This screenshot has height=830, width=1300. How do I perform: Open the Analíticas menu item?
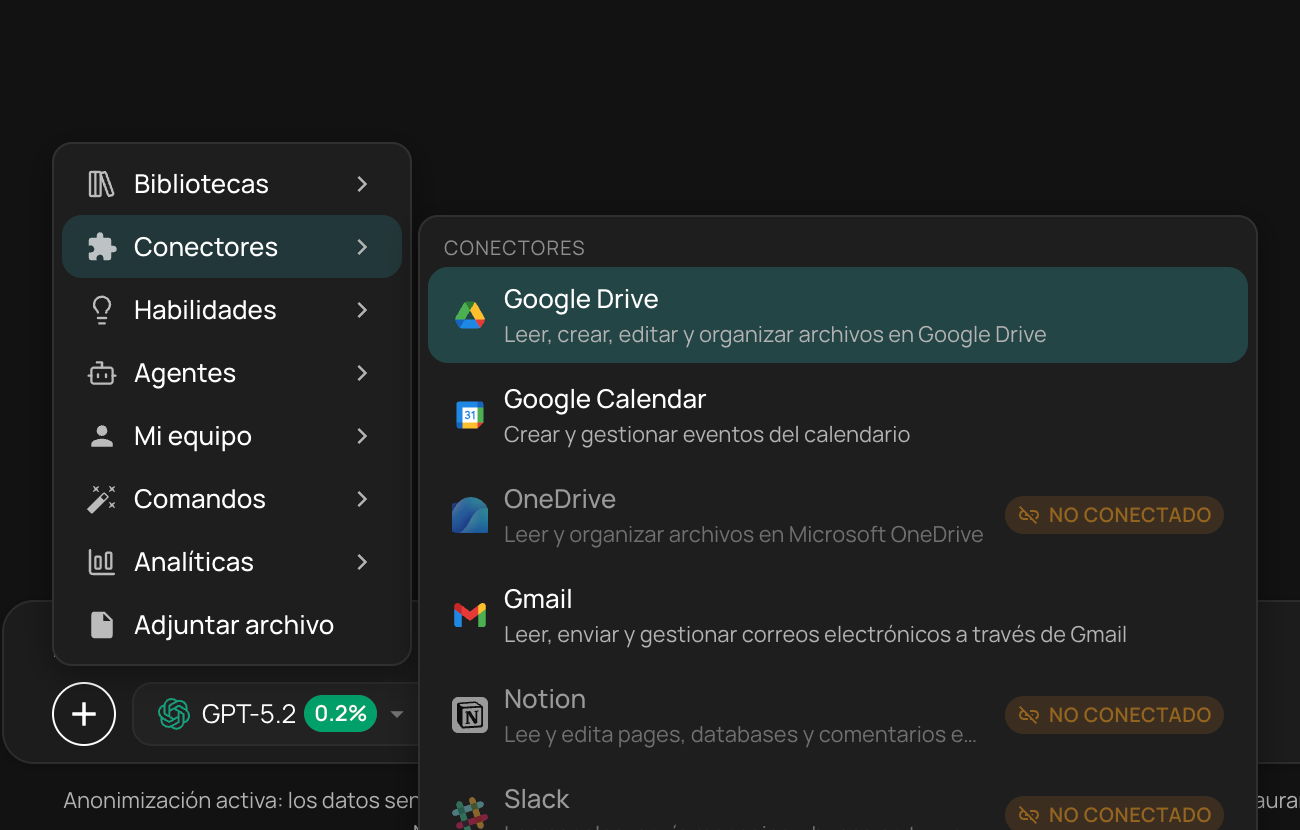pos(232,562)
